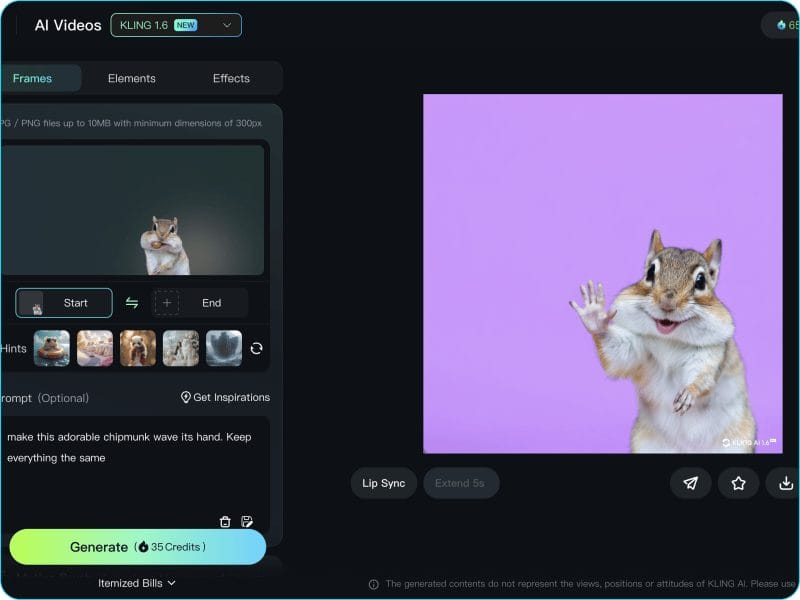Screen dimensions: 800x600
Task: Open the Get Inspirations link
Action: [x=225, y=397]
